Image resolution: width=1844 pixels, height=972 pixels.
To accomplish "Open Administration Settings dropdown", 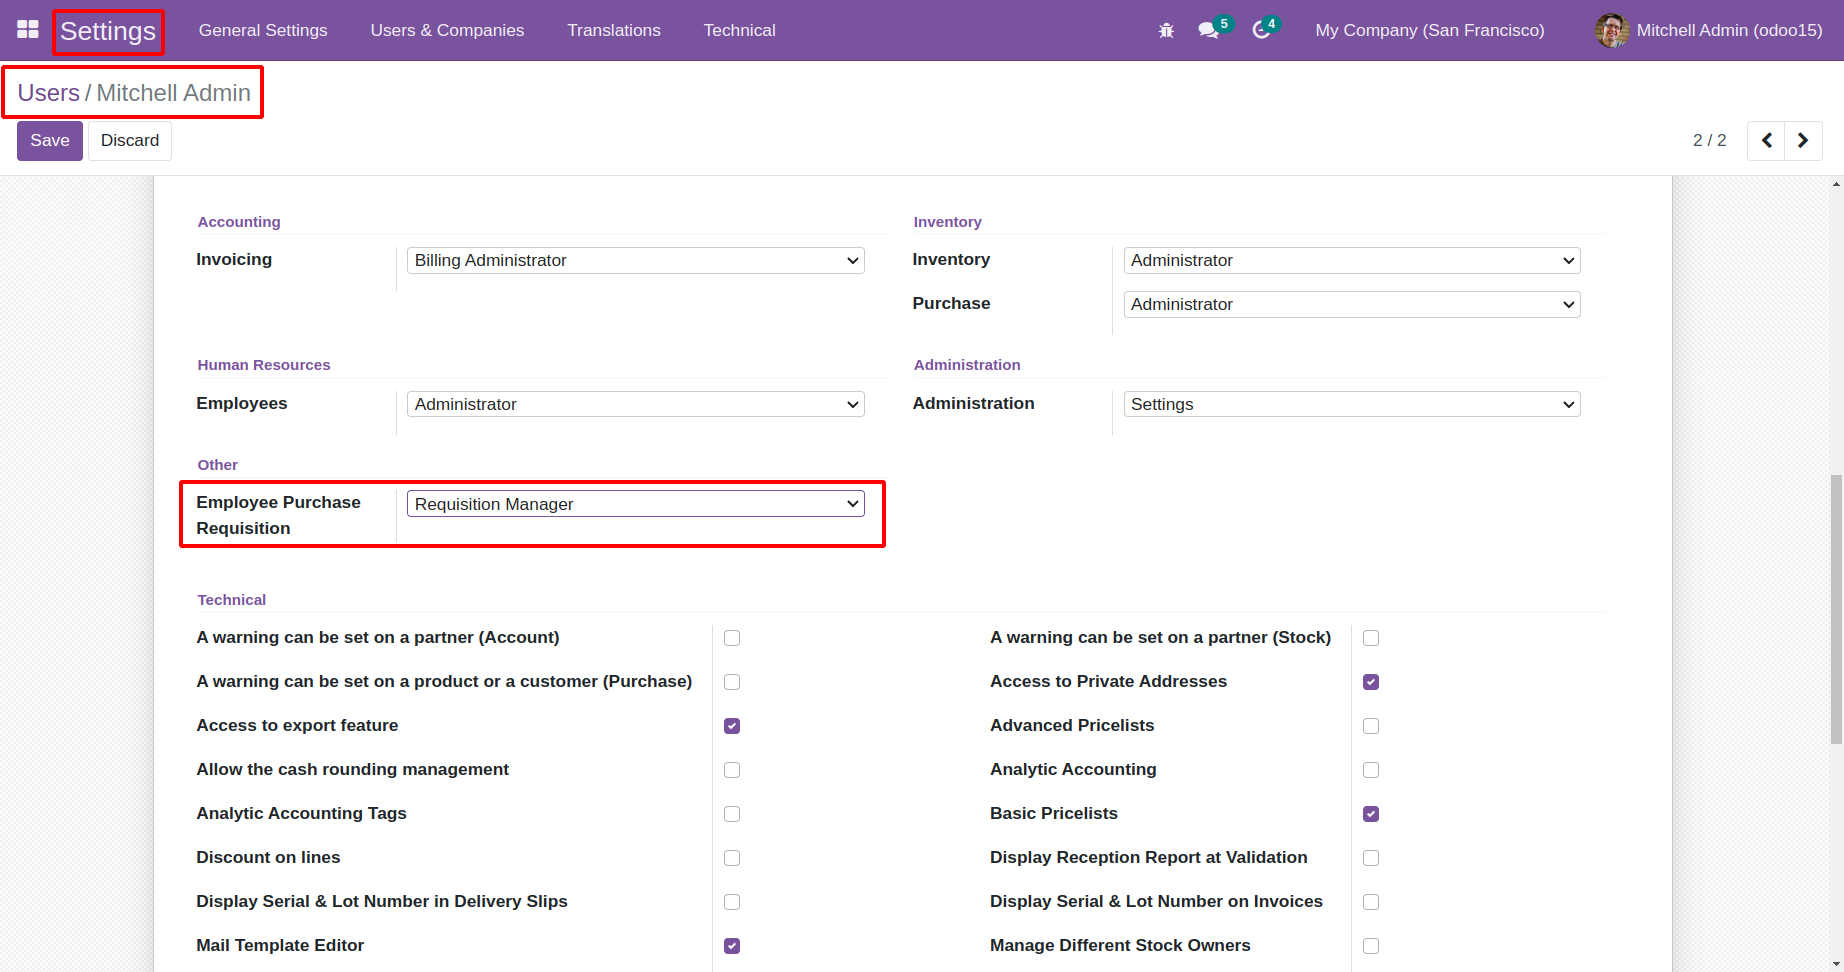I will 1352,404.
